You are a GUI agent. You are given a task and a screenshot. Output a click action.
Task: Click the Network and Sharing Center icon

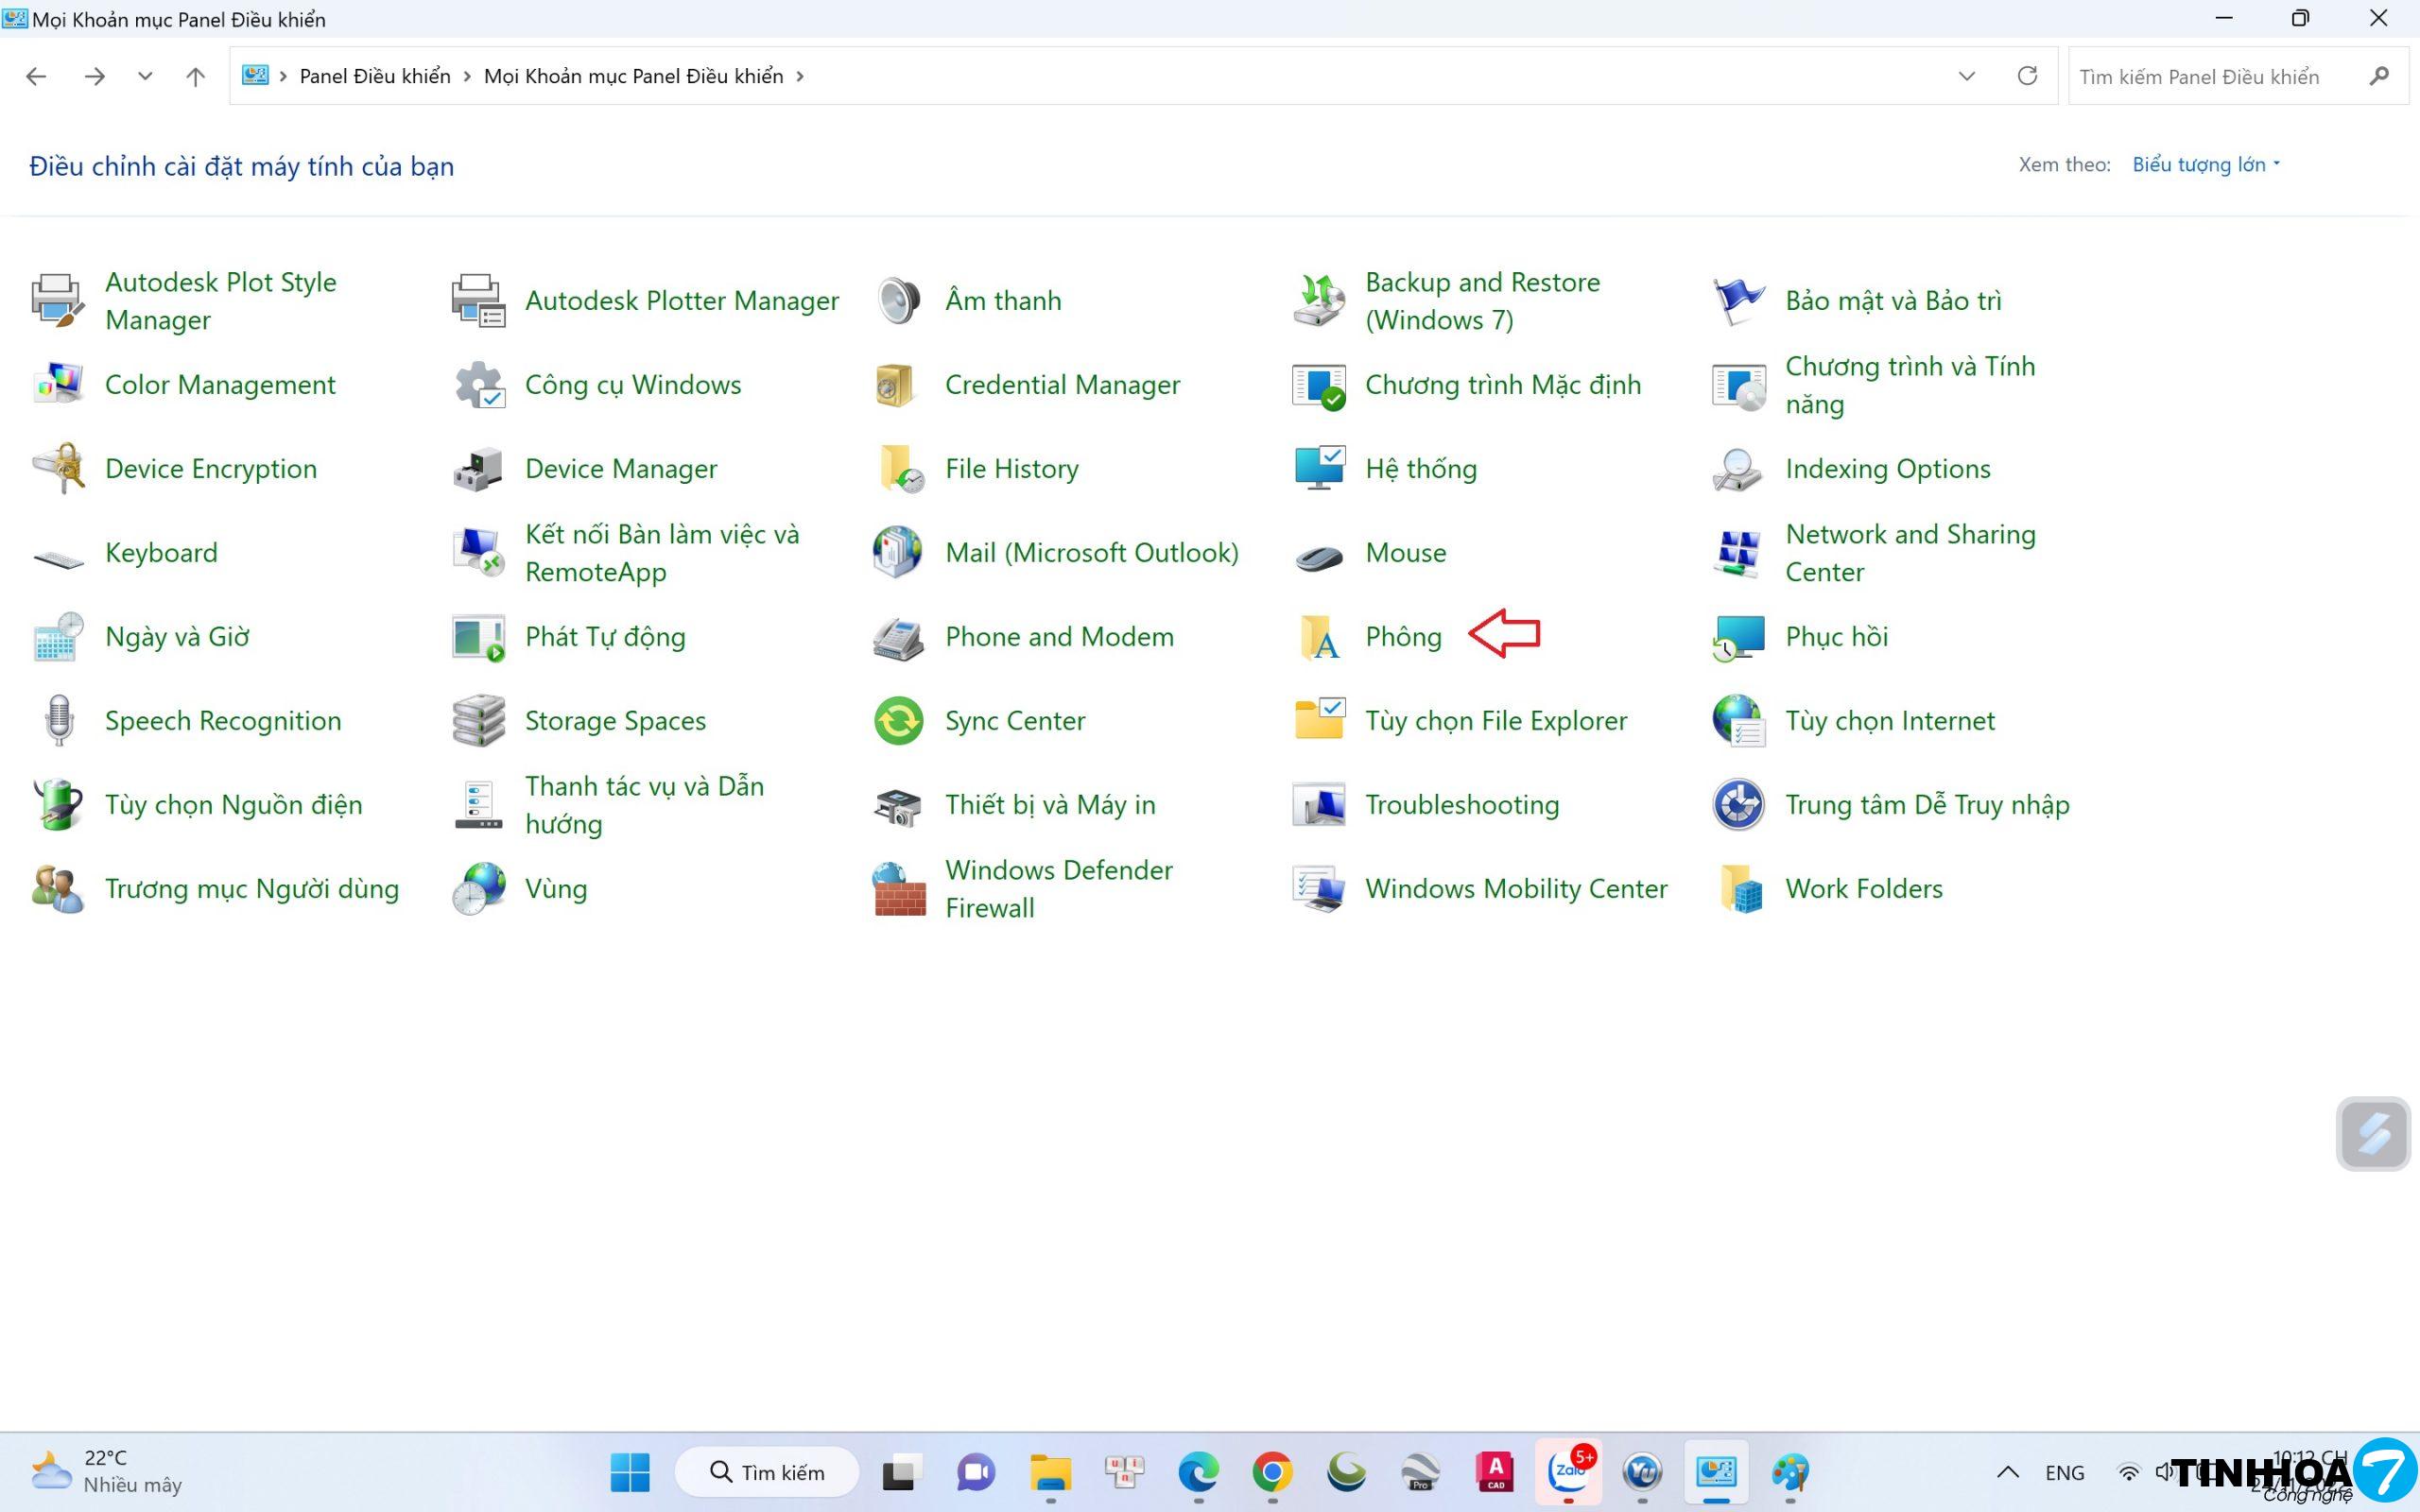point(1738,553)
